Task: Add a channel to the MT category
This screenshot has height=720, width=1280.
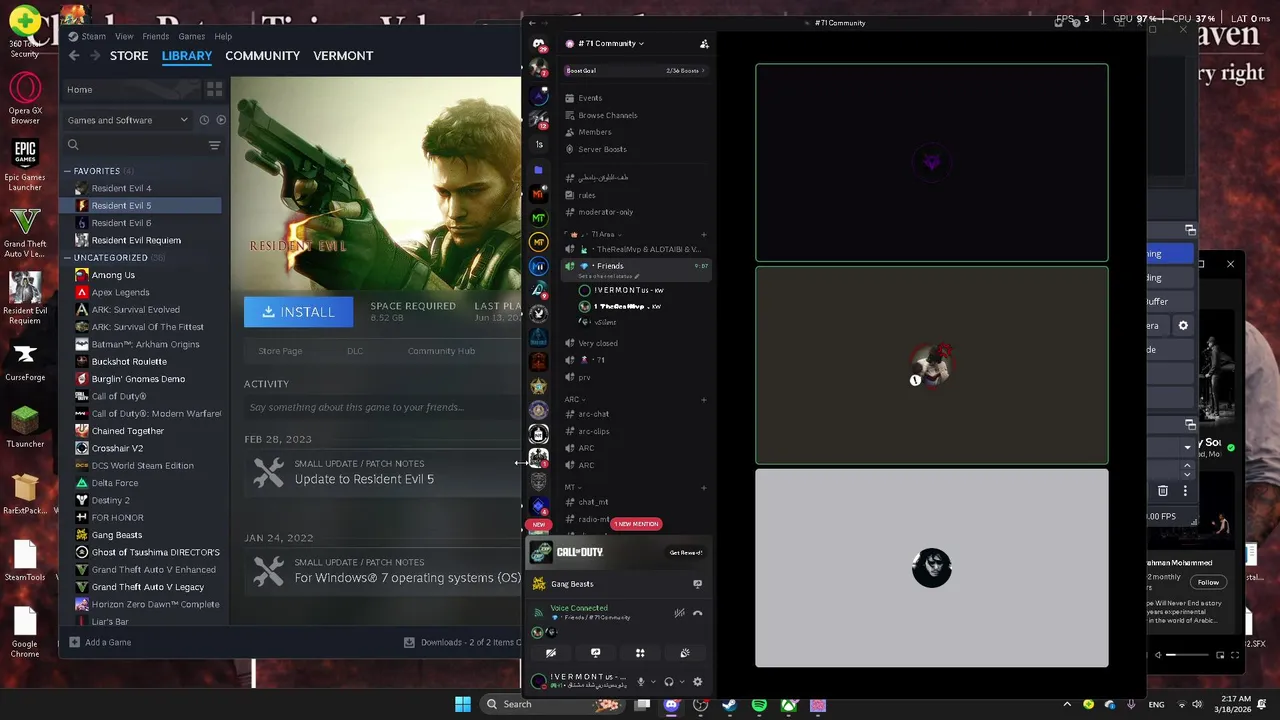Action: click(704, 487)
